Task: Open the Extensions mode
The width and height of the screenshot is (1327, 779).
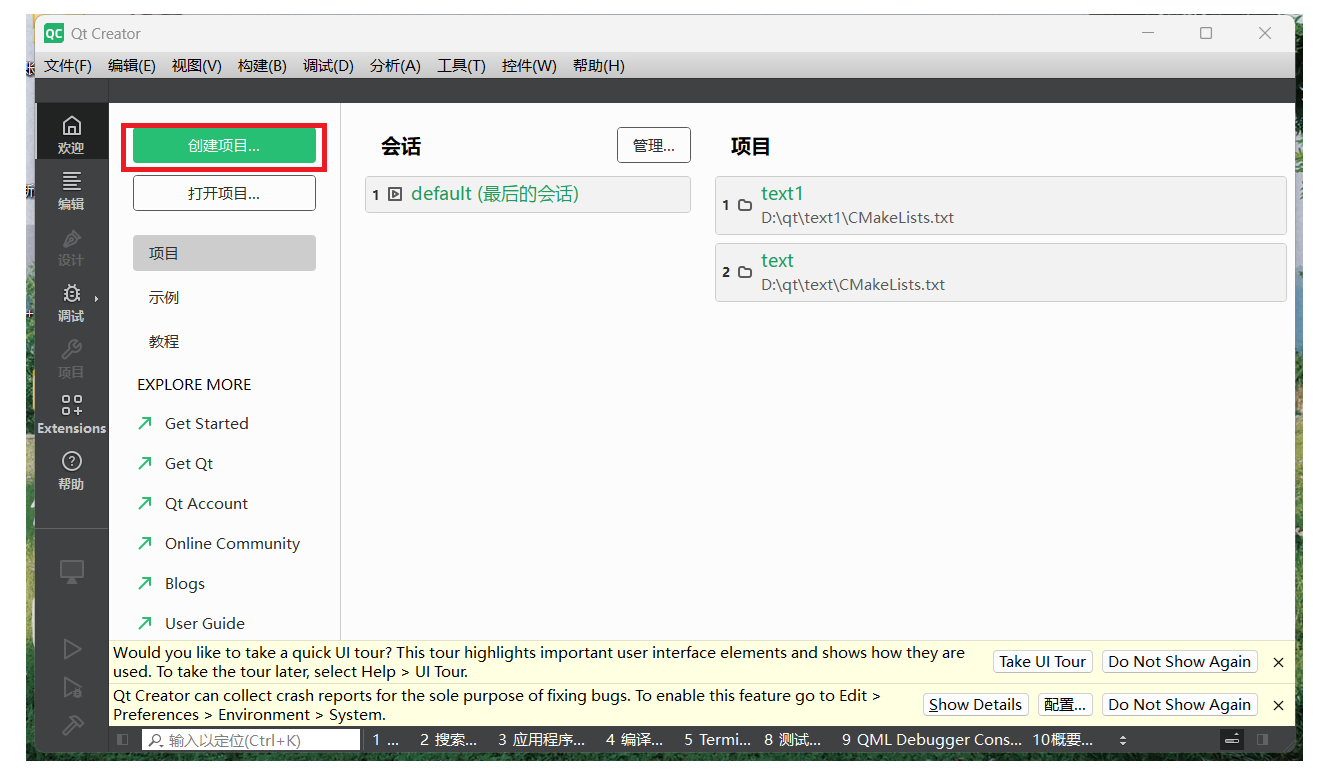Action: [x=71, y=414]
